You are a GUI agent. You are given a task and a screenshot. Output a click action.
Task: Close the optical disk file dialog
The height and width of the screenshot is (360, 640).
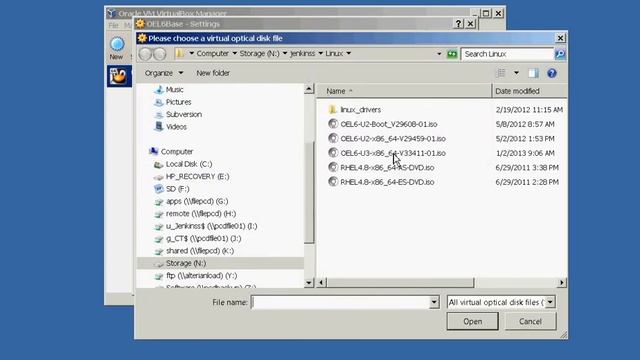(560, 38)
